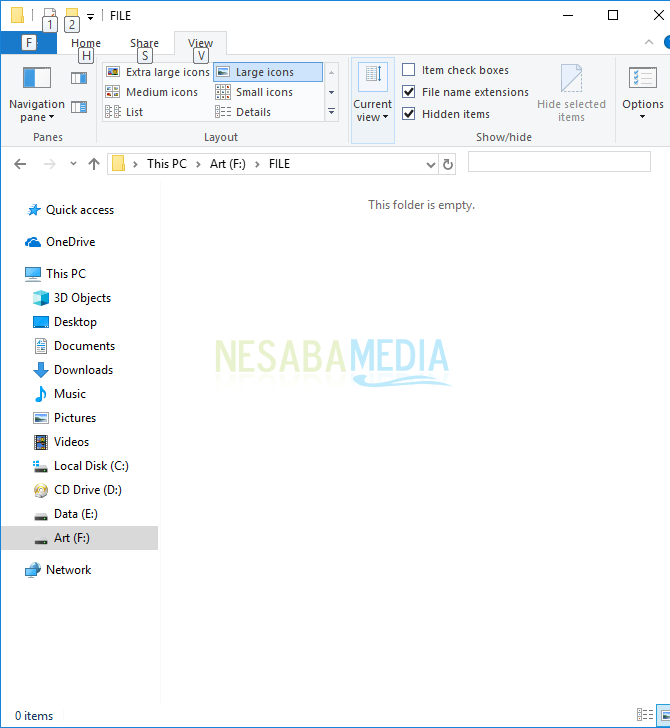This screenshot has width=670, height=728.
Task: Click the search box field
Action: [x=558, y=162]
